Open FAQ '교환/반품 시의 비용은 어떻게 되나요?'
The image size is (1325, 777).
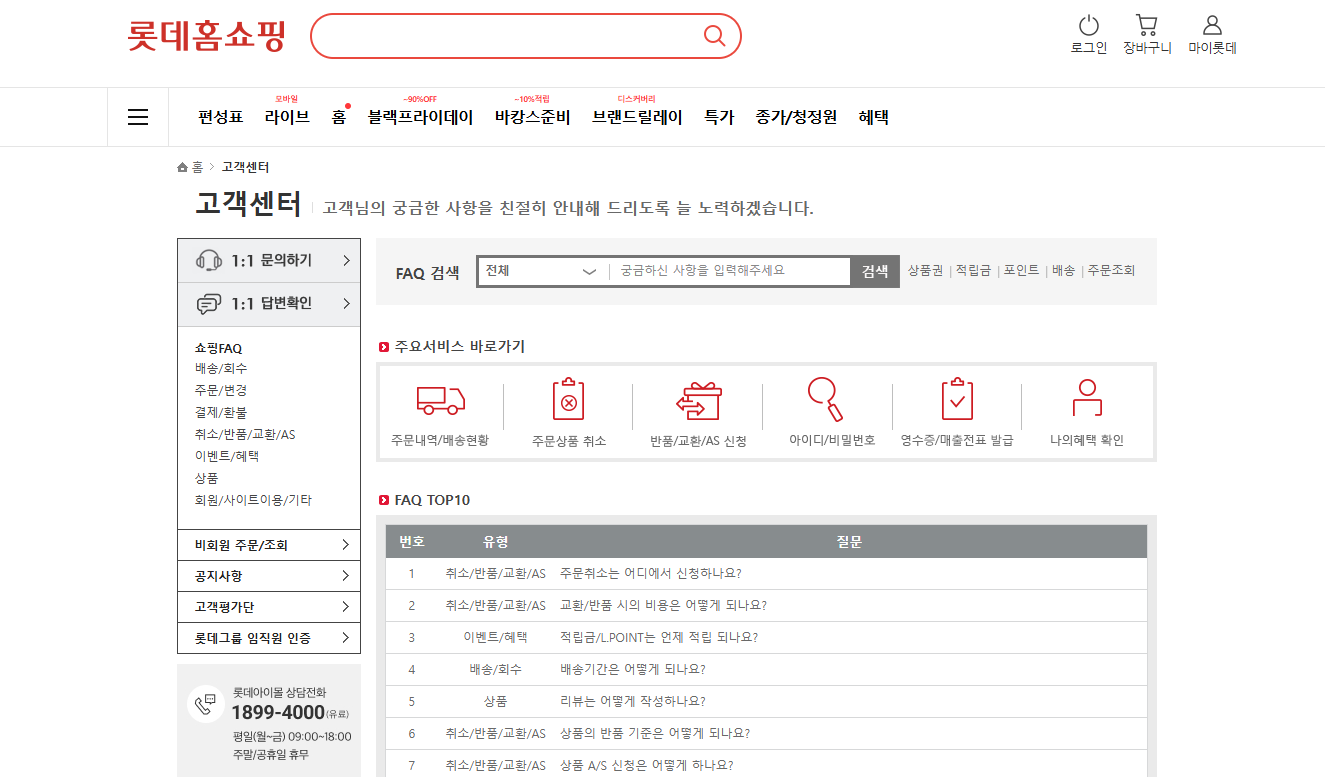click(x=663, y=605)
